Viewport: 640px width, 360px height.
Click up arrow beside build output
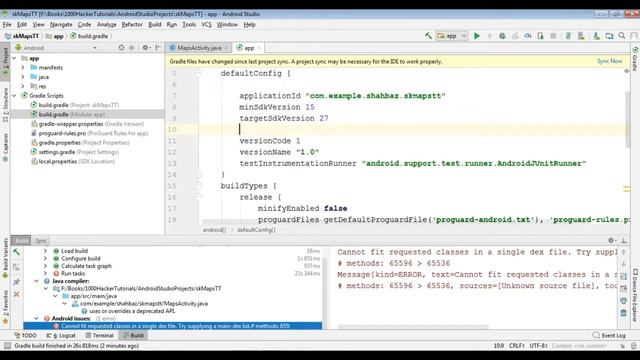tap(624, 252)
